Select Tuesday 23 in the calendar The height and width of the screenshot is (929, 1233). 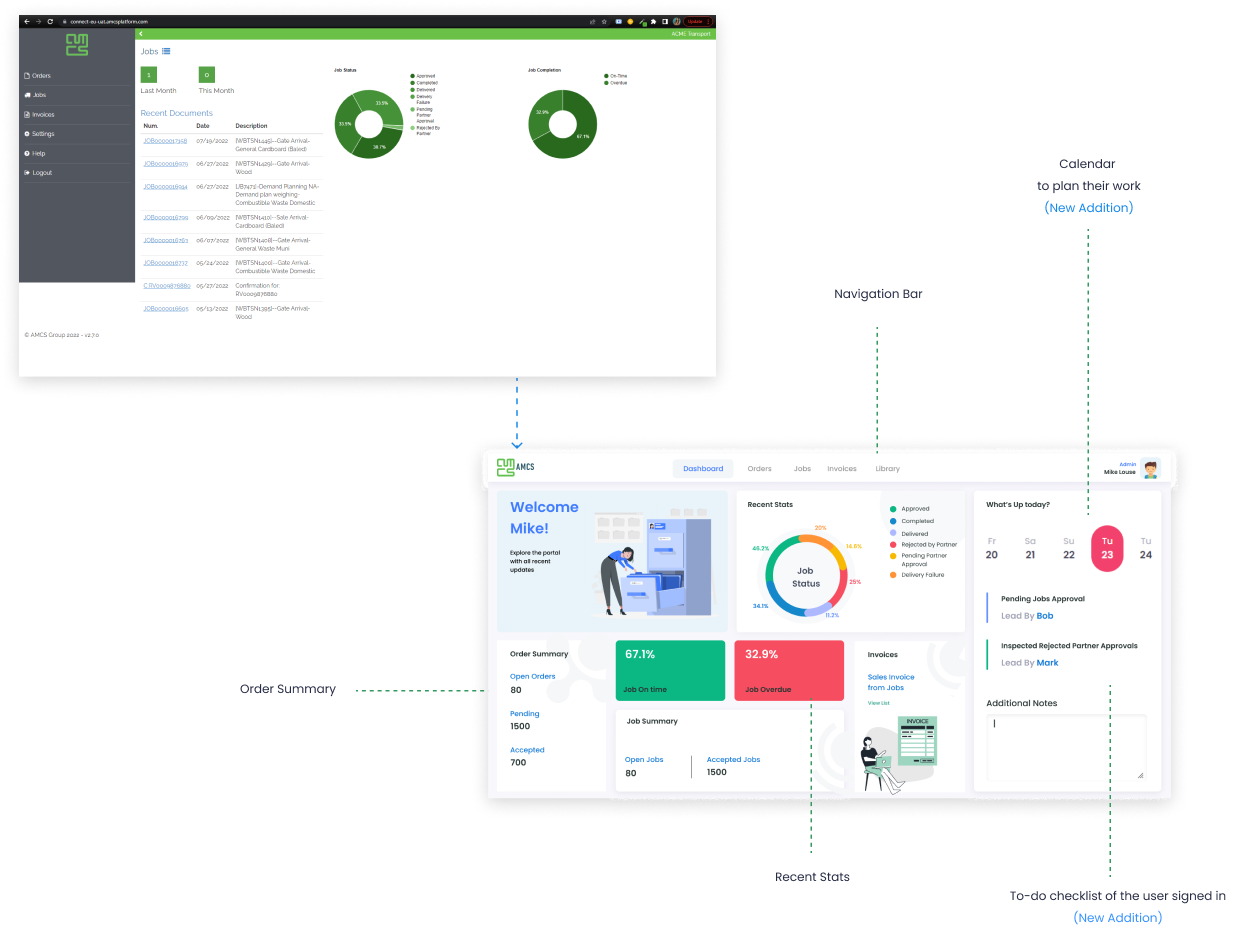pos(1107,548)
